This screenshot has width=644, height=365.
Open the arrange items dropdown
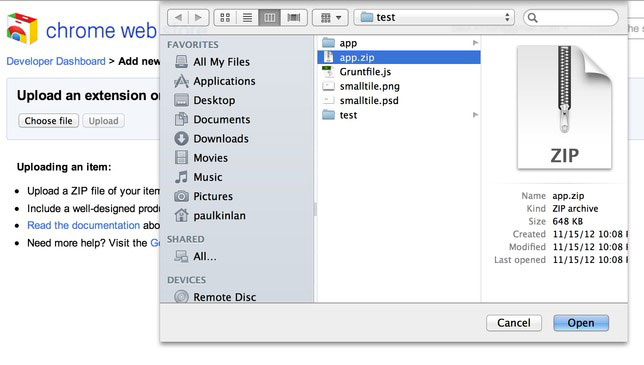point(330,18)
